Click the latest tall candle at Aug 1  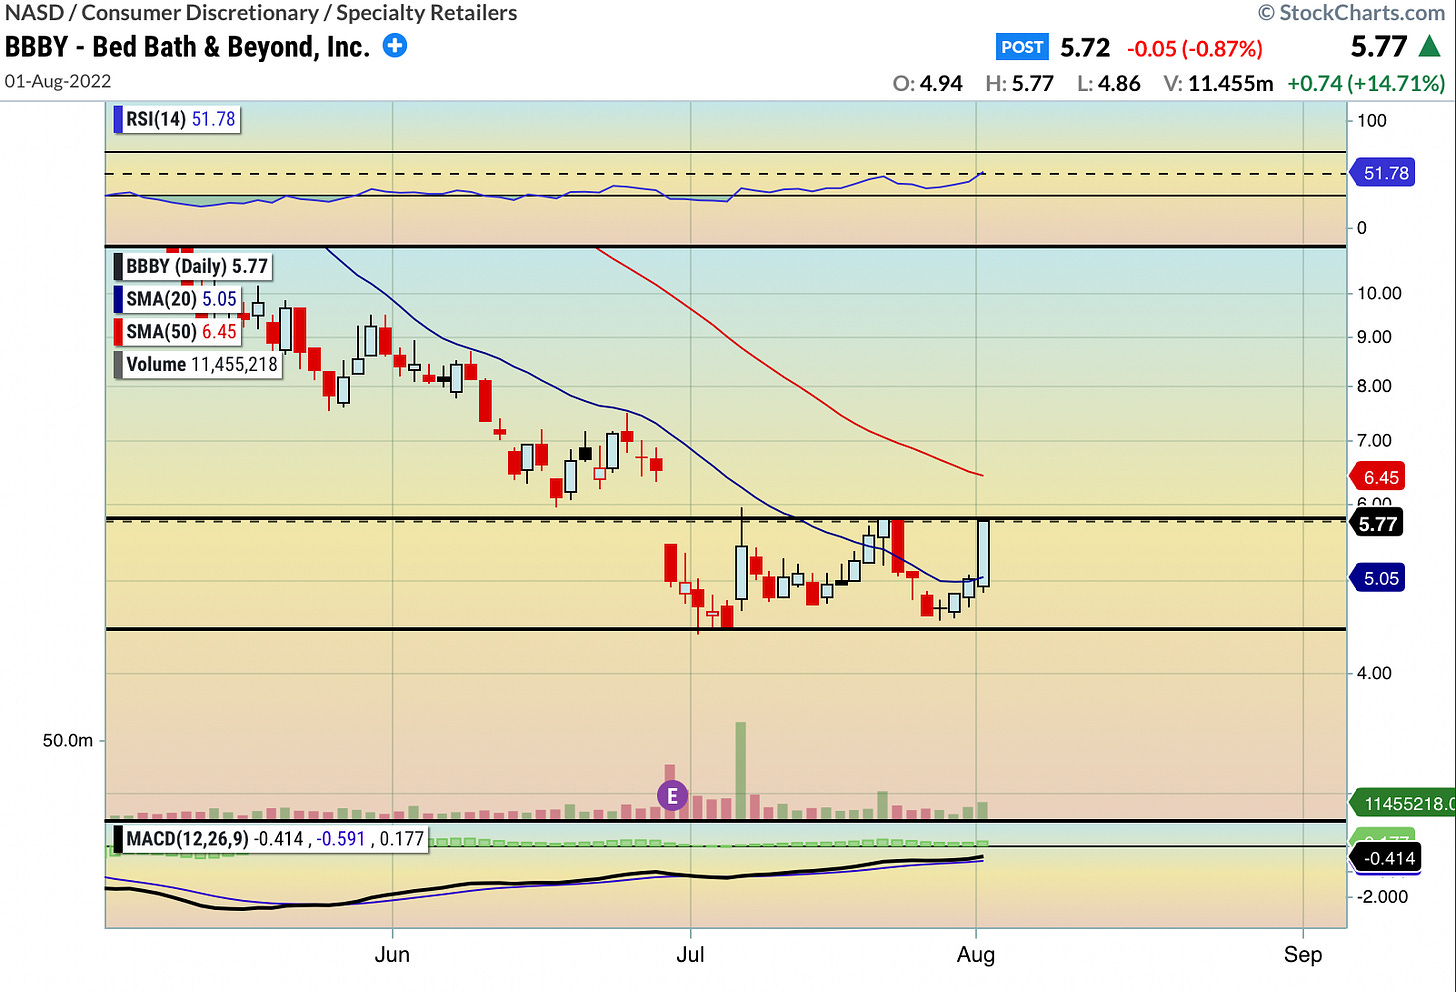click(984, 553)
